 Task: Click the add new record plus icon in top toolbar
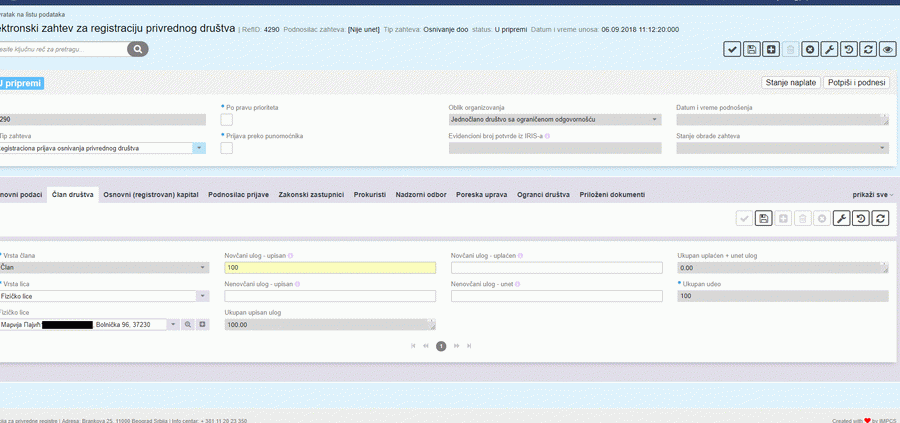[771, 49]
